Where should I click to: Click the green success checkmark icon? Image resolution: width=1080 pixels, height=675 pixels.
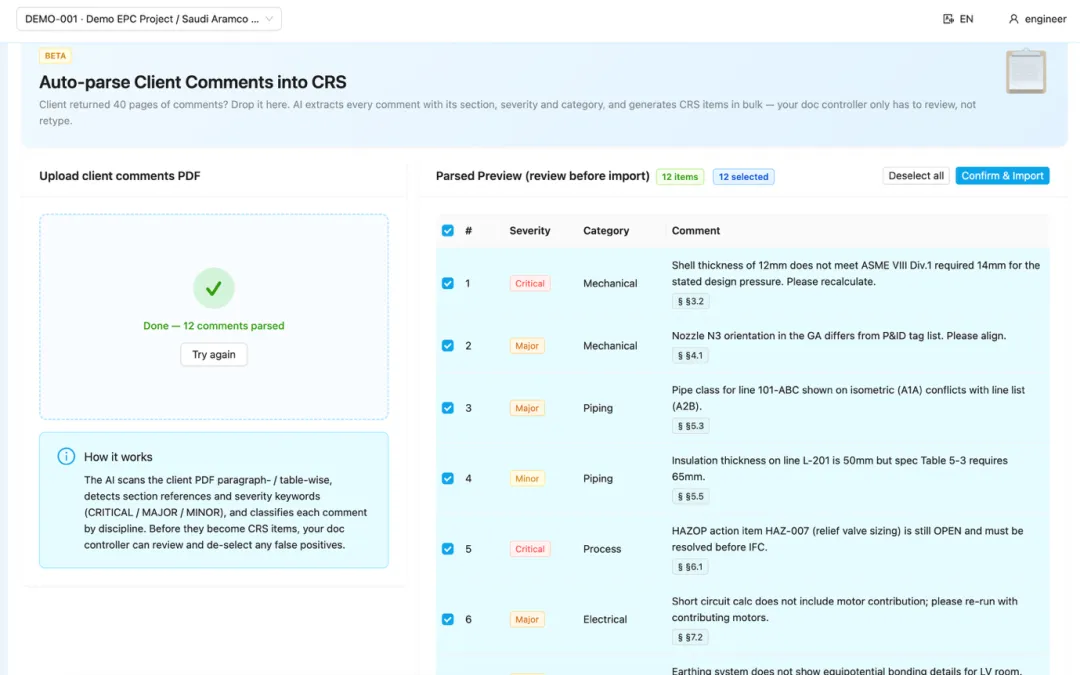pyautogui.click(x=214, y=288)
